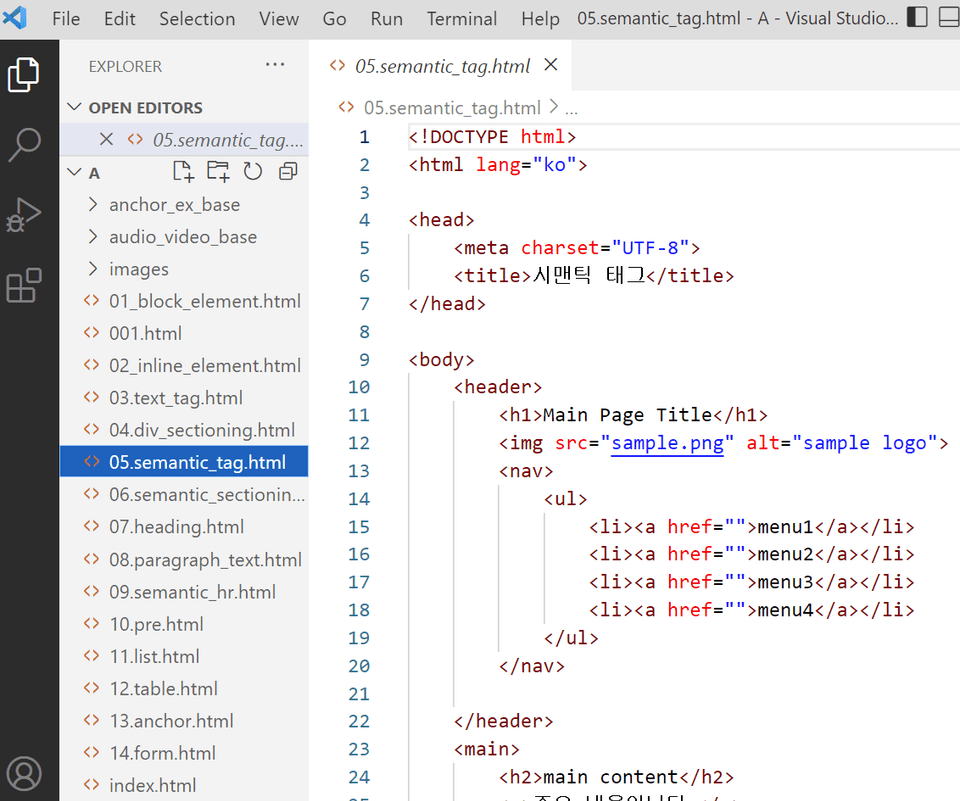The image size is (960, 801).
Task: Expand the audio_video_base folder
Action: 182,237
